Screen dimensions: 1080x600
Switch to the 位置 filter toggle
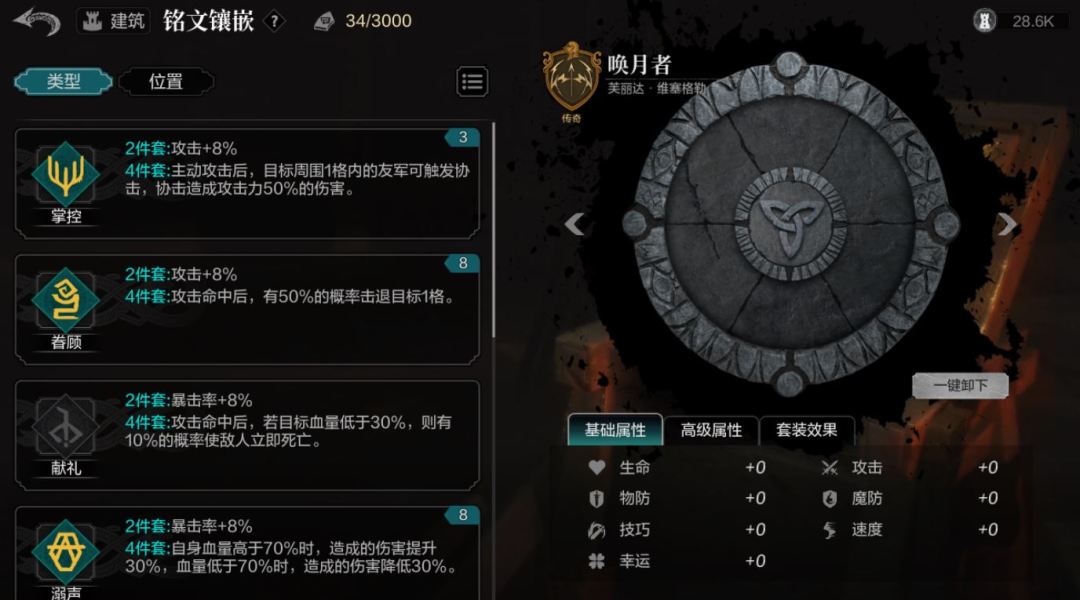click(166, 81)
